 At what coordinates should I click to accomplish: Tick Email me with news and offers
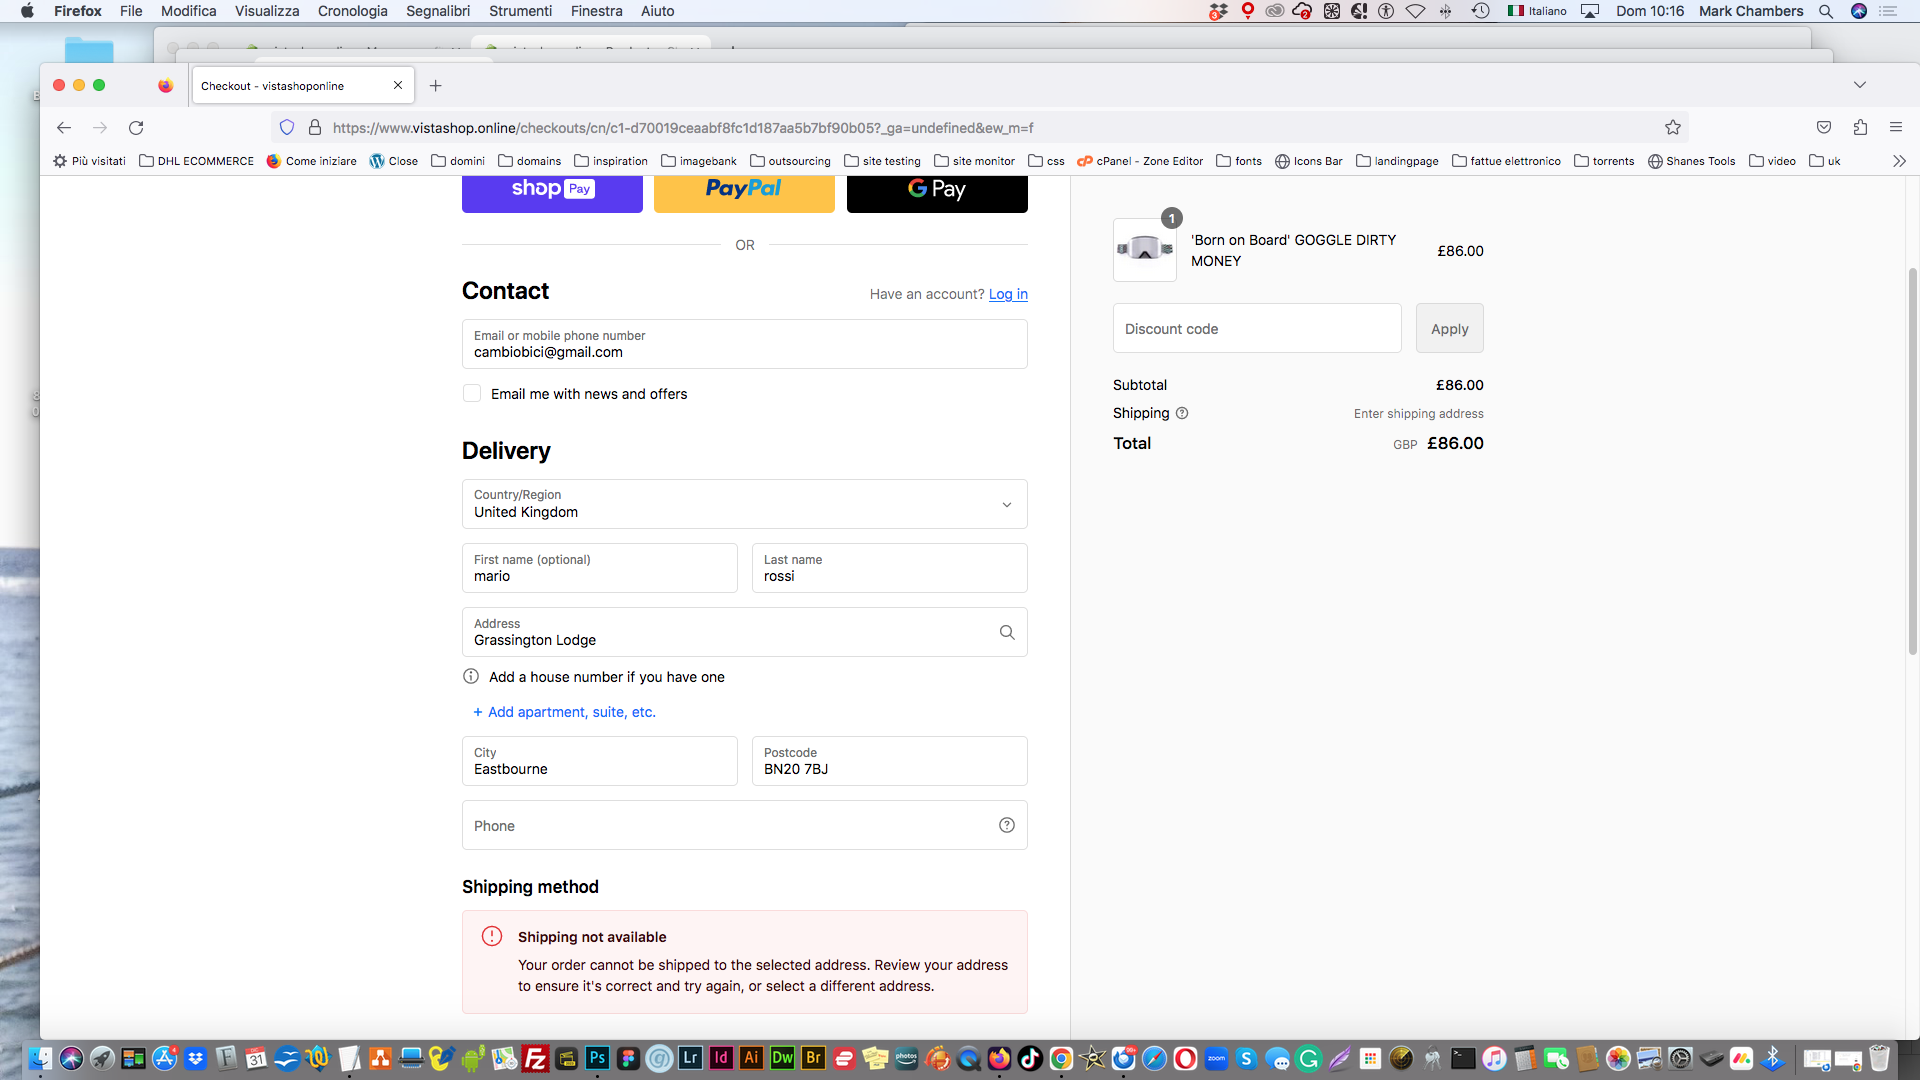click(472, 394)
